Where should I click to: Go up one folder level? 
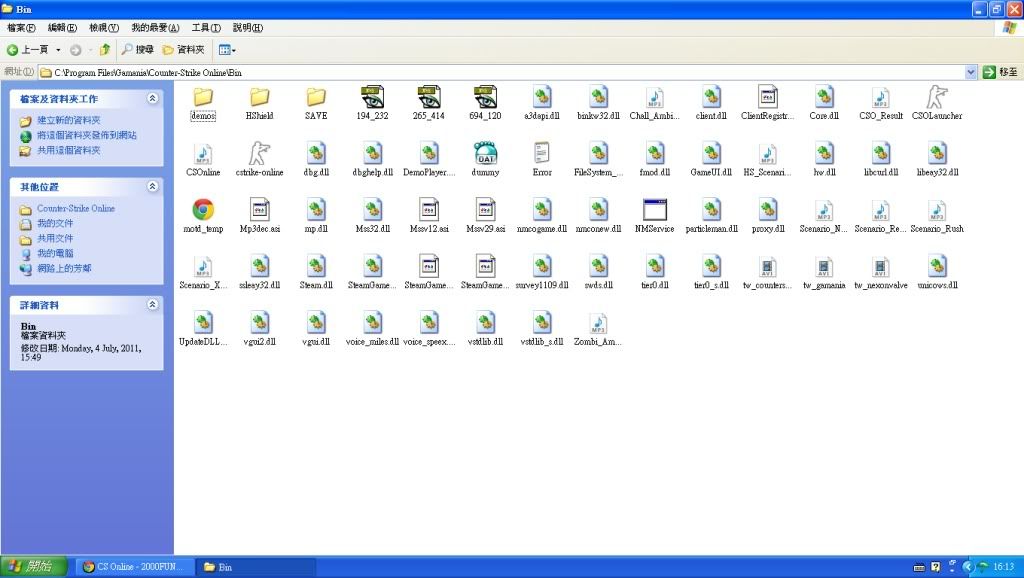[104, 50]
